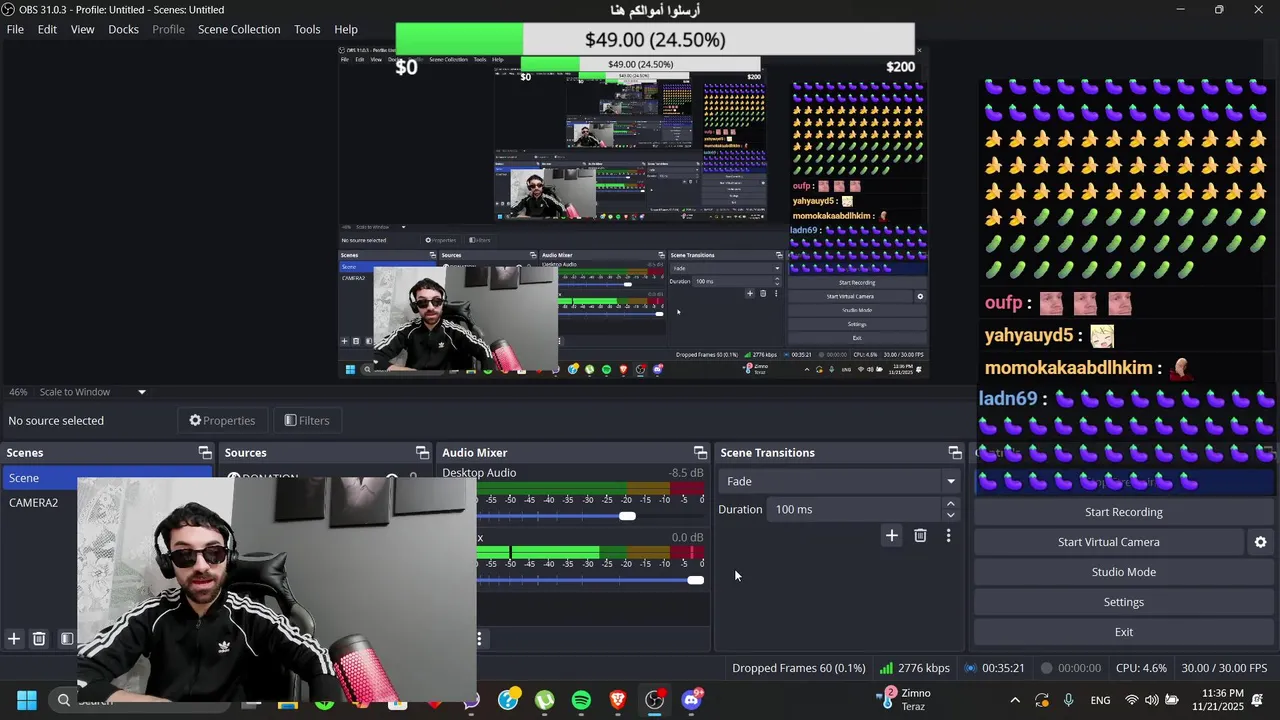Undock the Sources panel
This screenshot has width=1280, height=720.
coord(422,453)
